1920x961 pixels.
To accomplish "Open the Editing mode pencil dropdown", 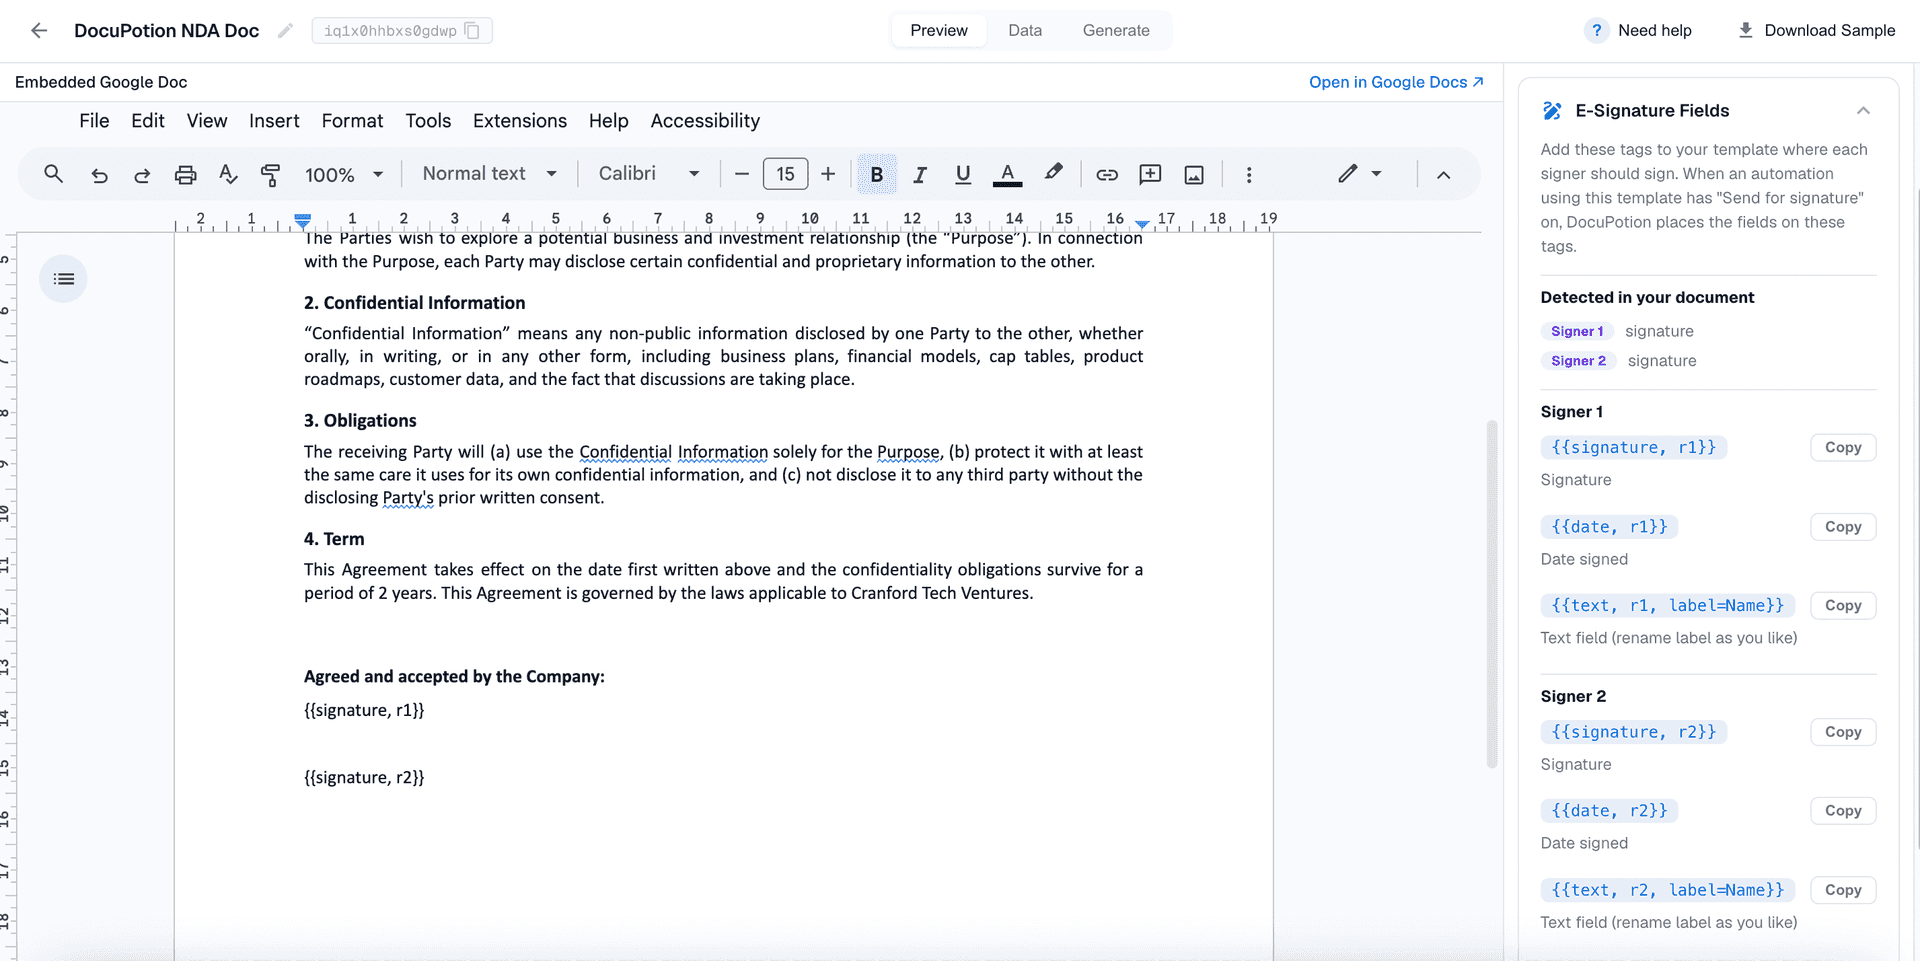I will click(1360, 174).
